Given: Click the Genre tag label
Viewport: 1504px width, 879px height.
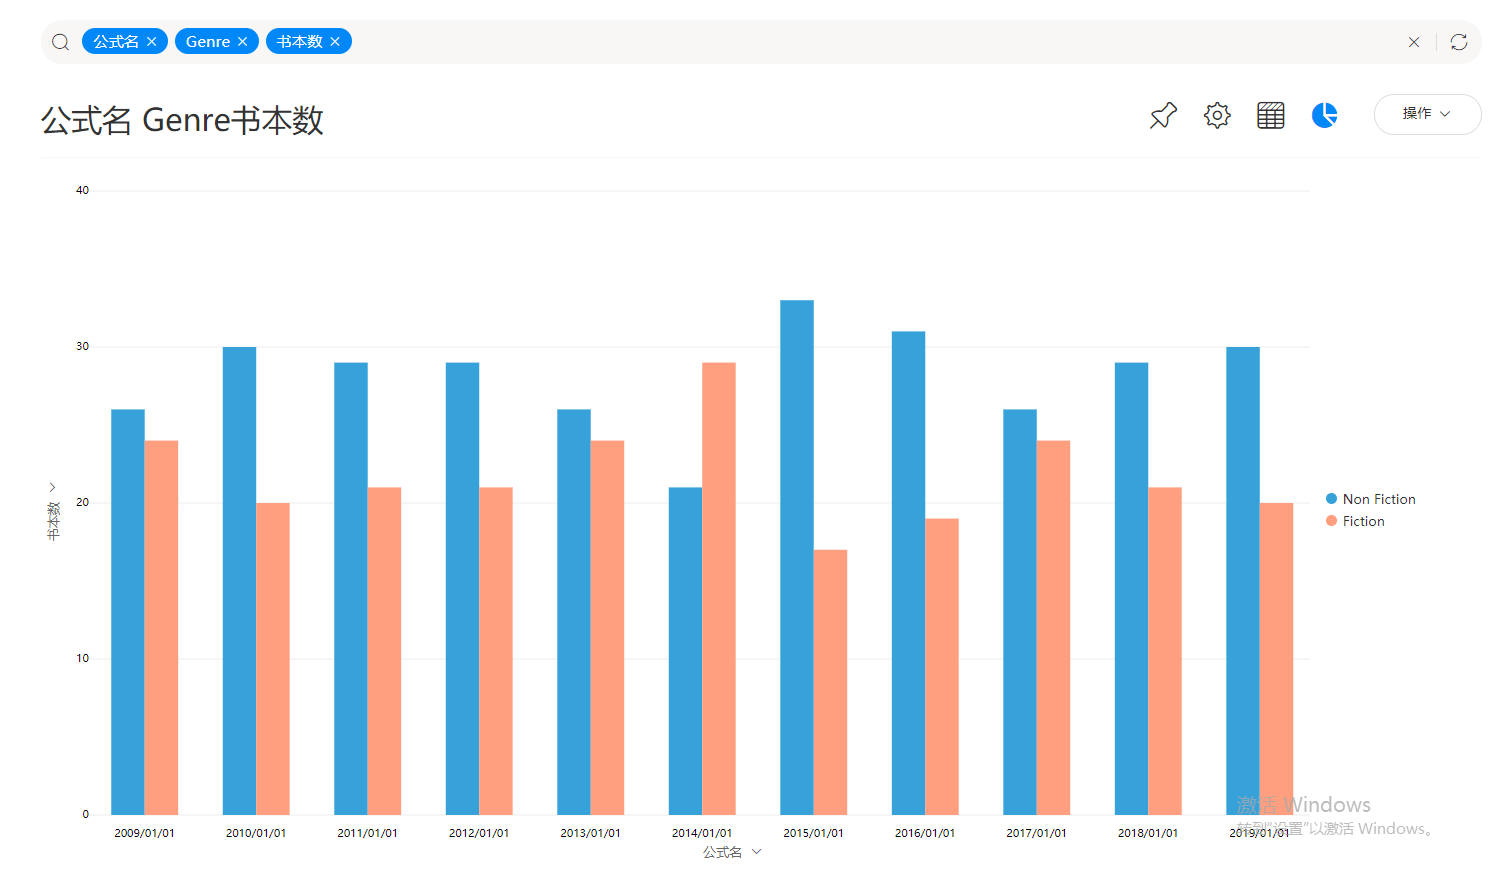Looking at the screenshot, I should click(x=208, y=42).
